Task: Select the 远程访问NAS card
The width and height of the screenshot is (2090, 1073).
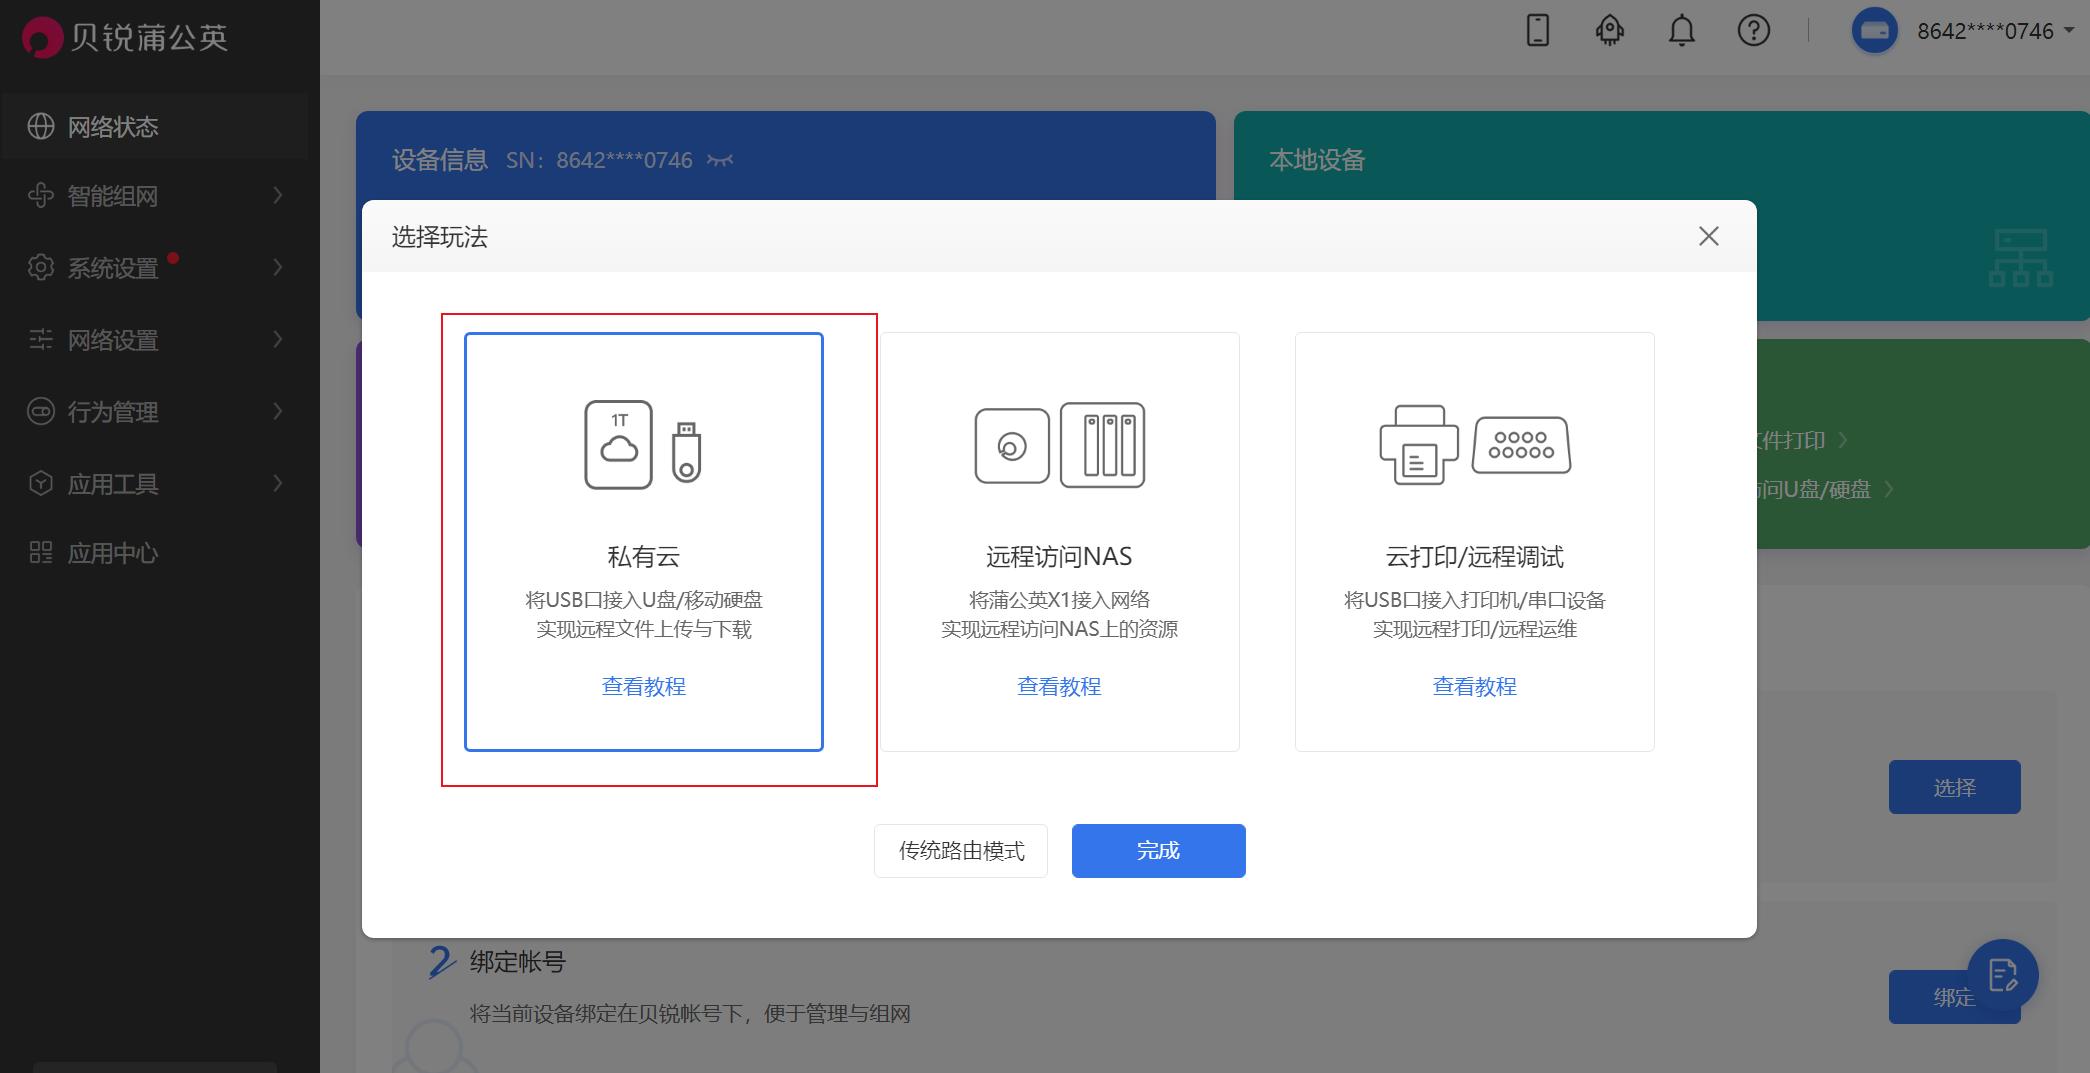Action: tap(1058, 541)
